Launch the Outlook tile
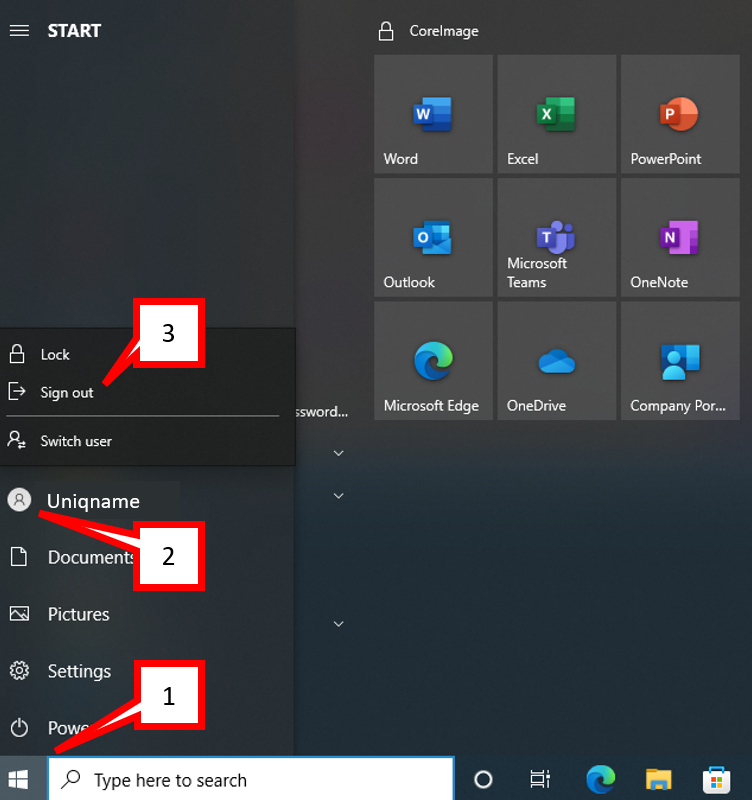The width and height of the screenshot is (752, 800). 433,237
